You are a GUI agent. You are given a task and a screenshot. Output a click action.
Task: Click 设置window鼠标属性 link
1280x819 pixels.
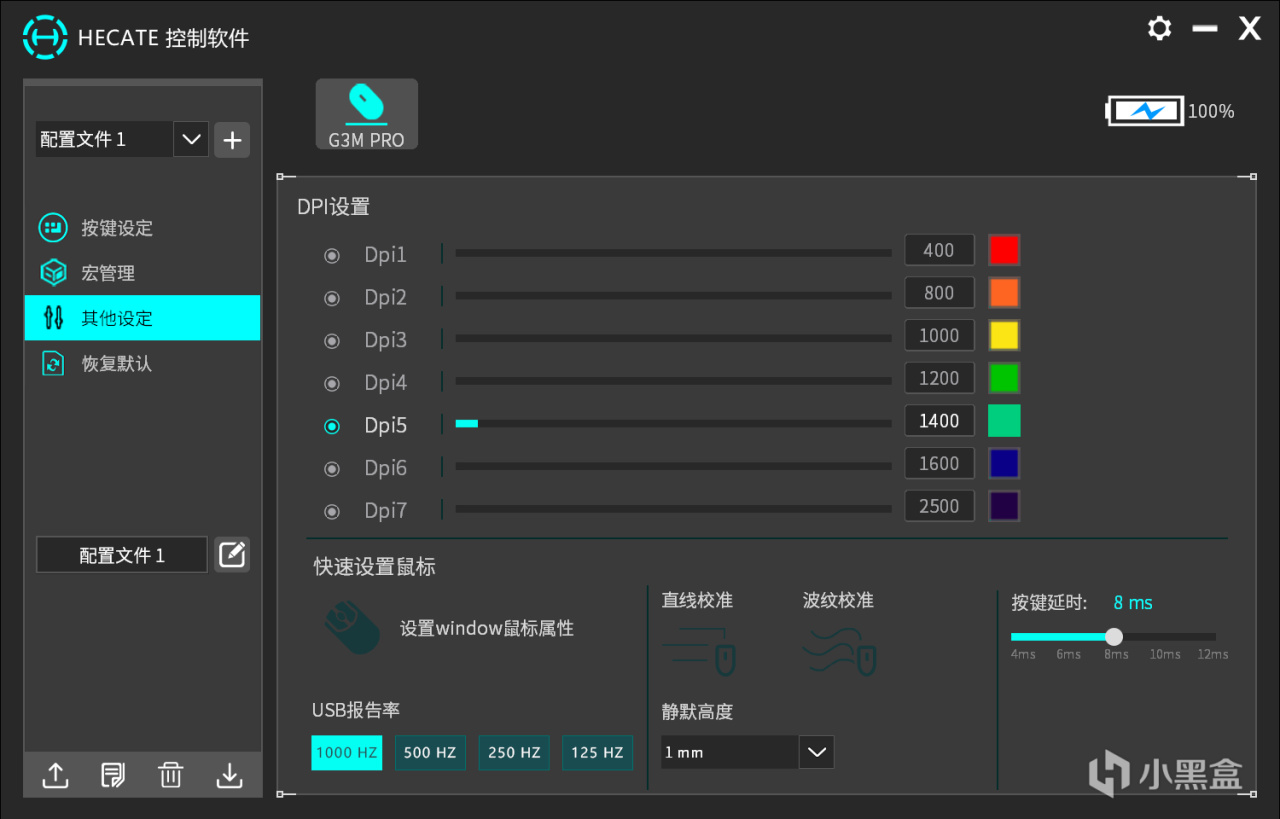[x=487, y=628]
